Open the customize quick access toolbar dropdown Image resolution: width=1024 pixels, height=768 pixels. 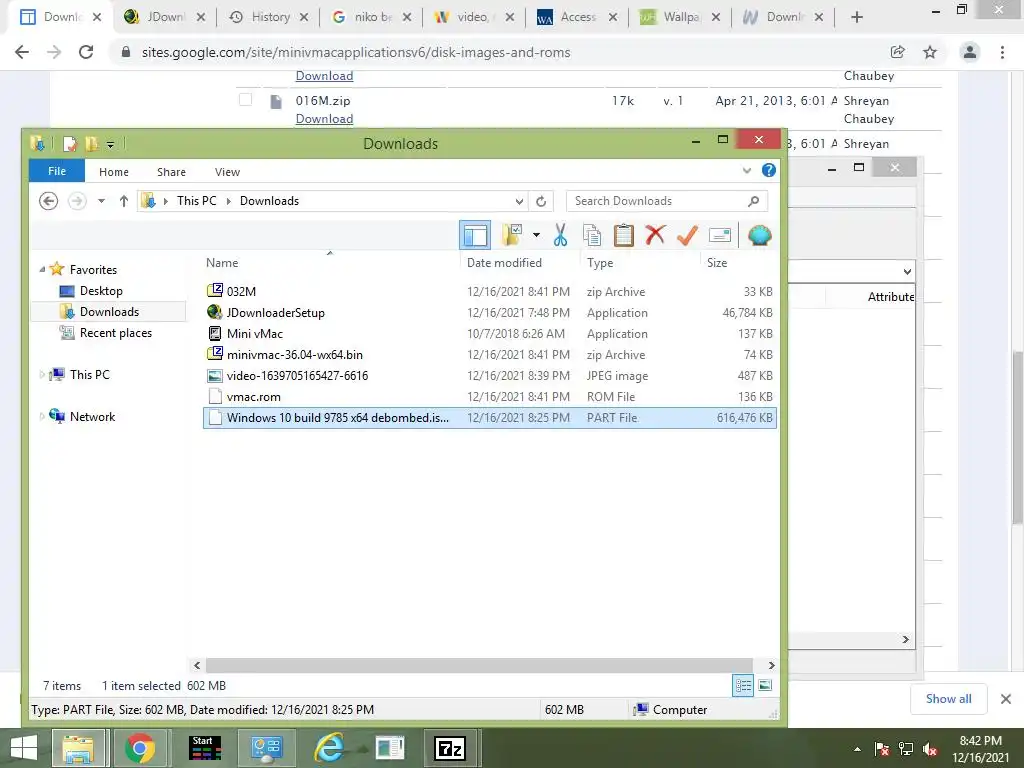(110, 144)
